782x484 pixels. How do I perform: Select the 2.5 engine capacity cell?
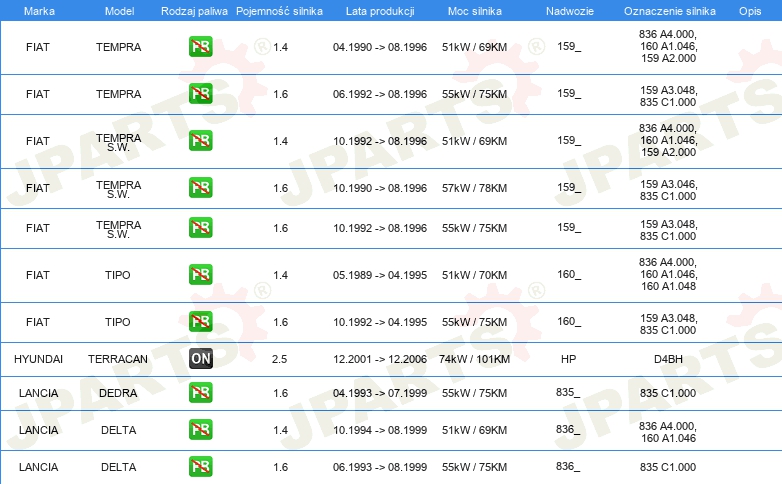point(279,359)
